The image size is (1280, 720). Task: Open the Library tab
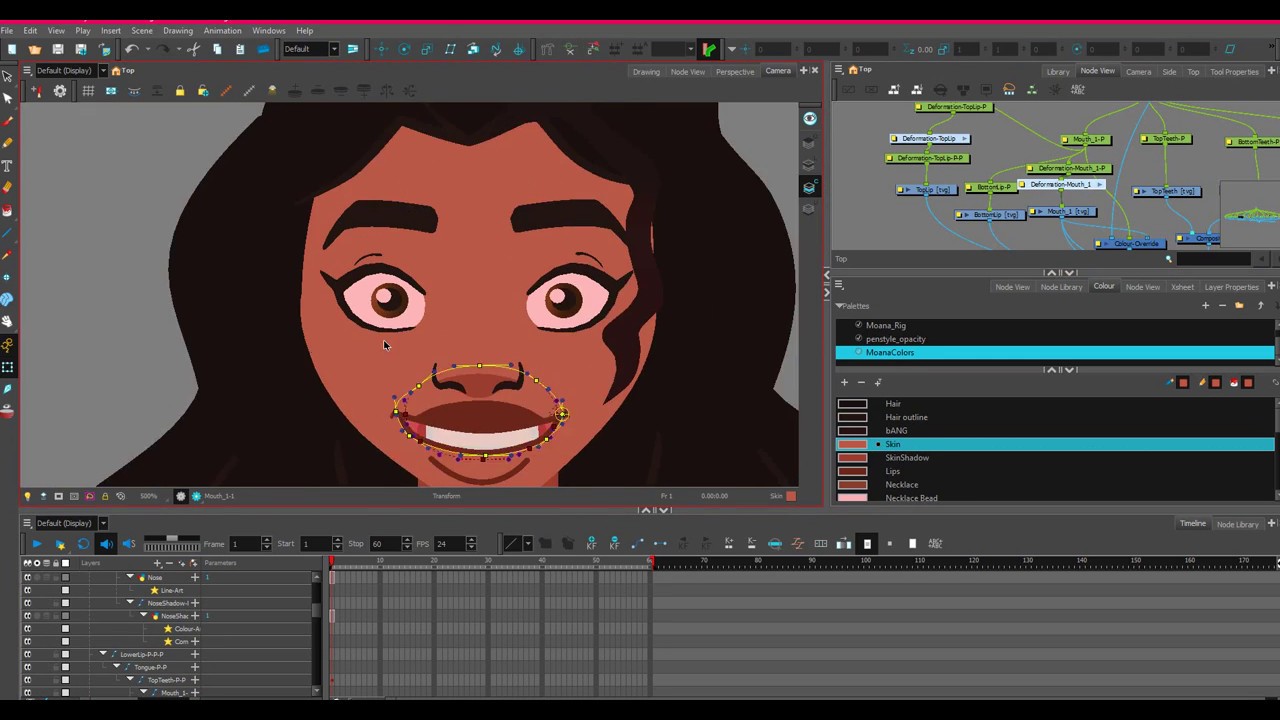(1058, 72)
